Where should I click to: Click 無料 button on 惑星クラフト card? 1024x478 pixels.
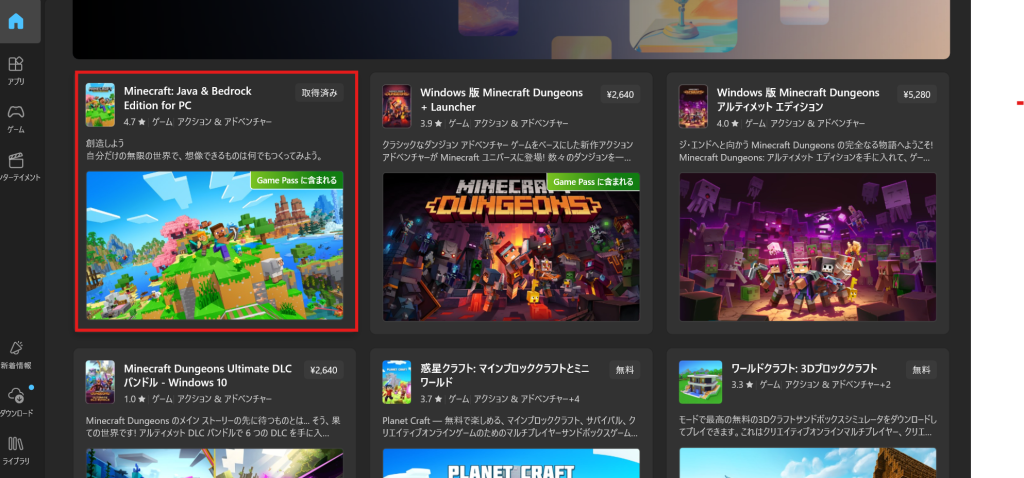tap(623, 369)
